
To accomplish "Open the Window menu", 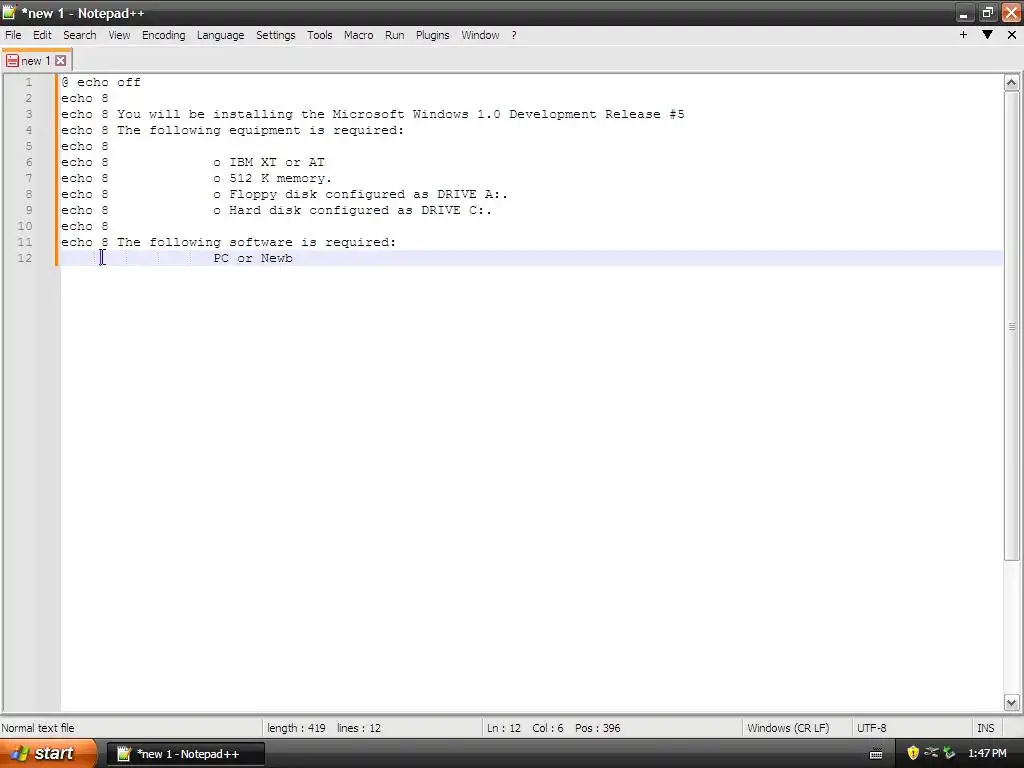I will (480, 35).
